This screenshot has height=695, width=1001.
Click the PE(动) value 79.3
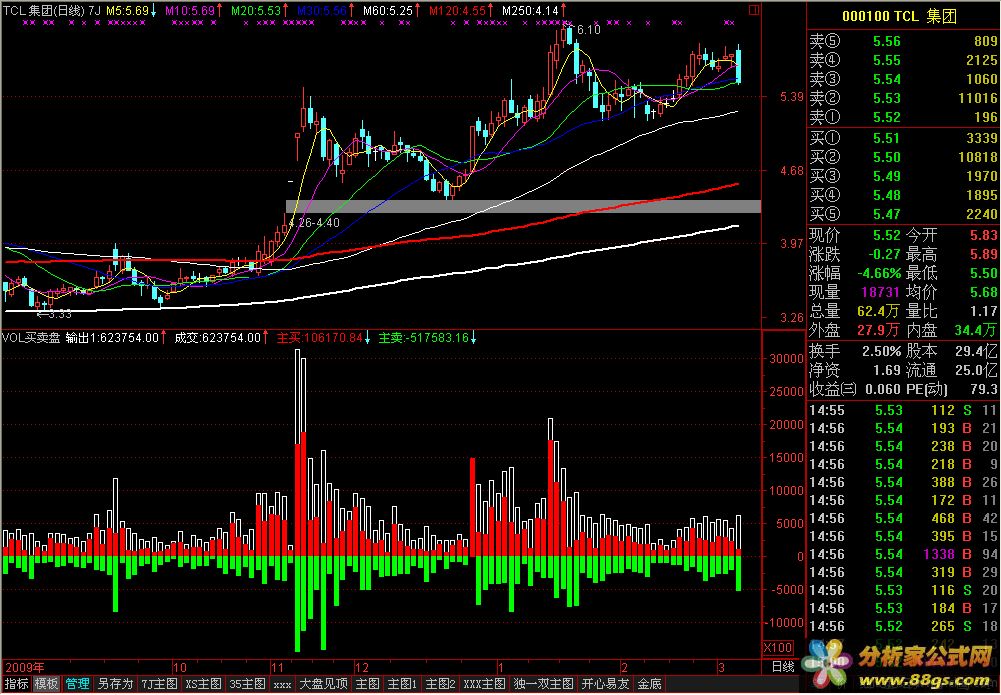point(985,389)
